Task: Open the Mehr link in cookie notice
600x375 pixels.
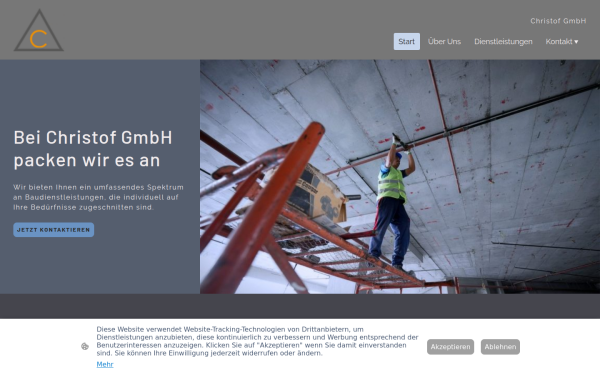Action: pyautogui.click(x=105, y=364)
